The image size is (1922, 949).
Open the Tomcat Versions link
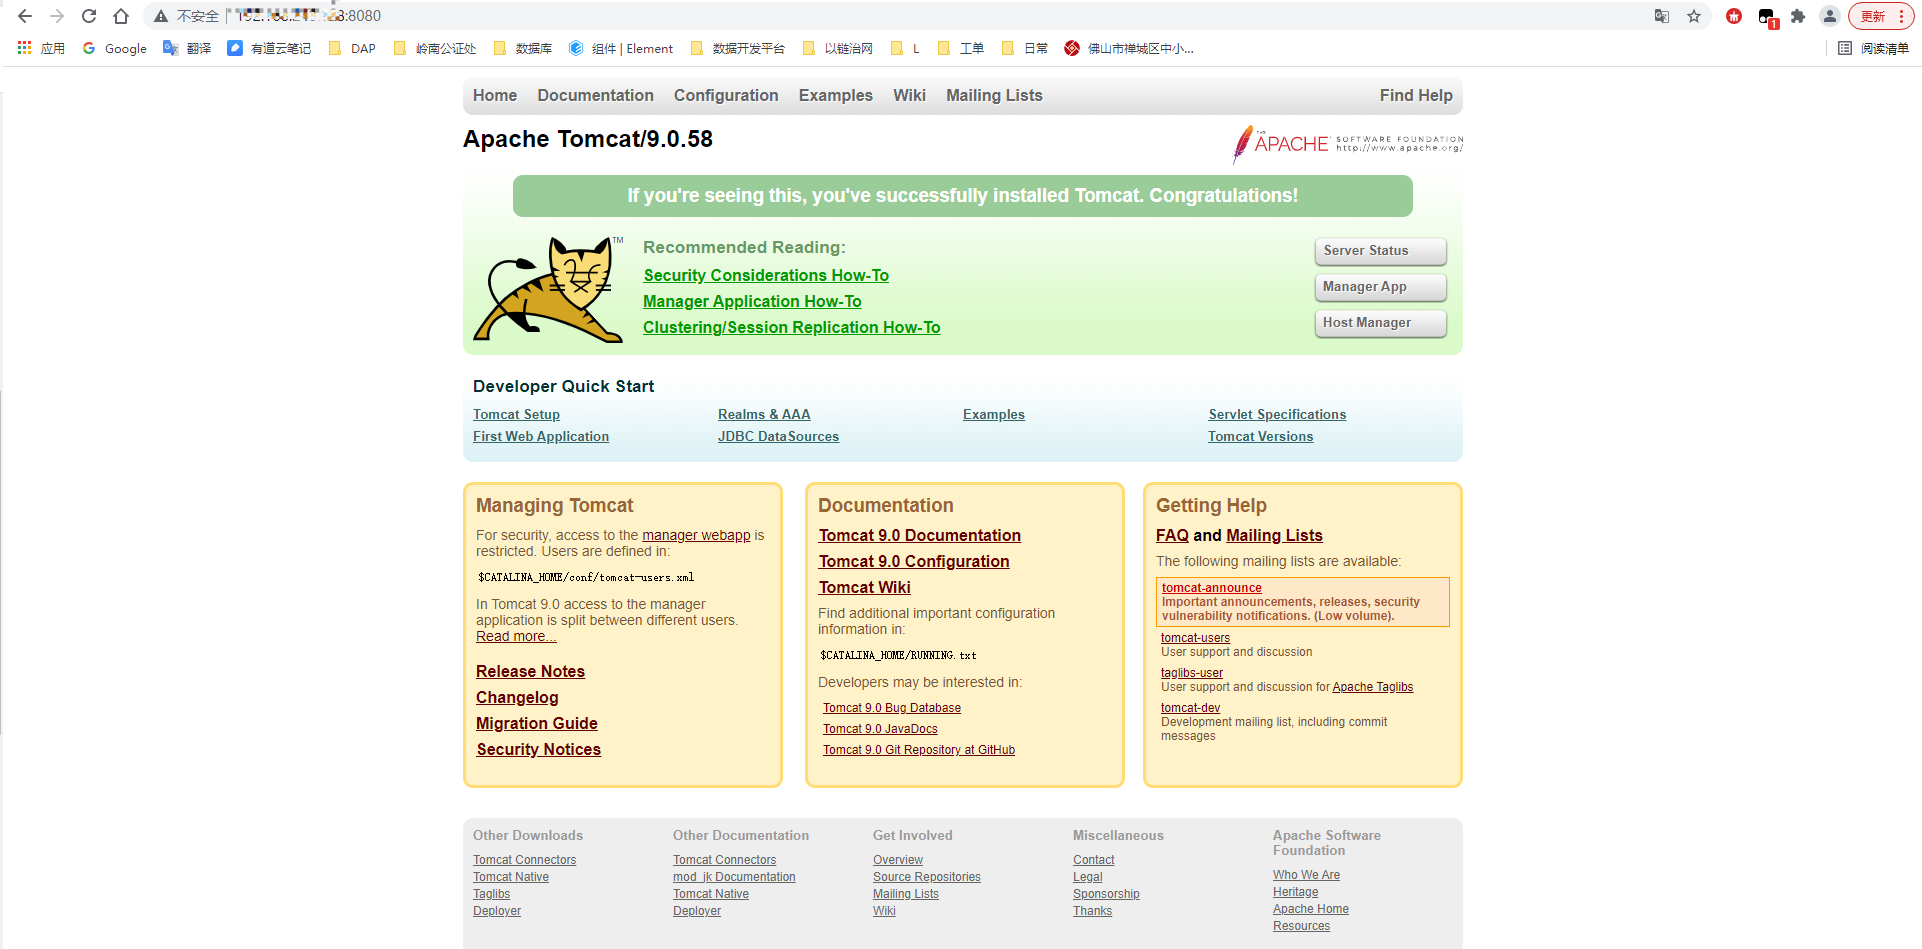tap(1260, 437)
